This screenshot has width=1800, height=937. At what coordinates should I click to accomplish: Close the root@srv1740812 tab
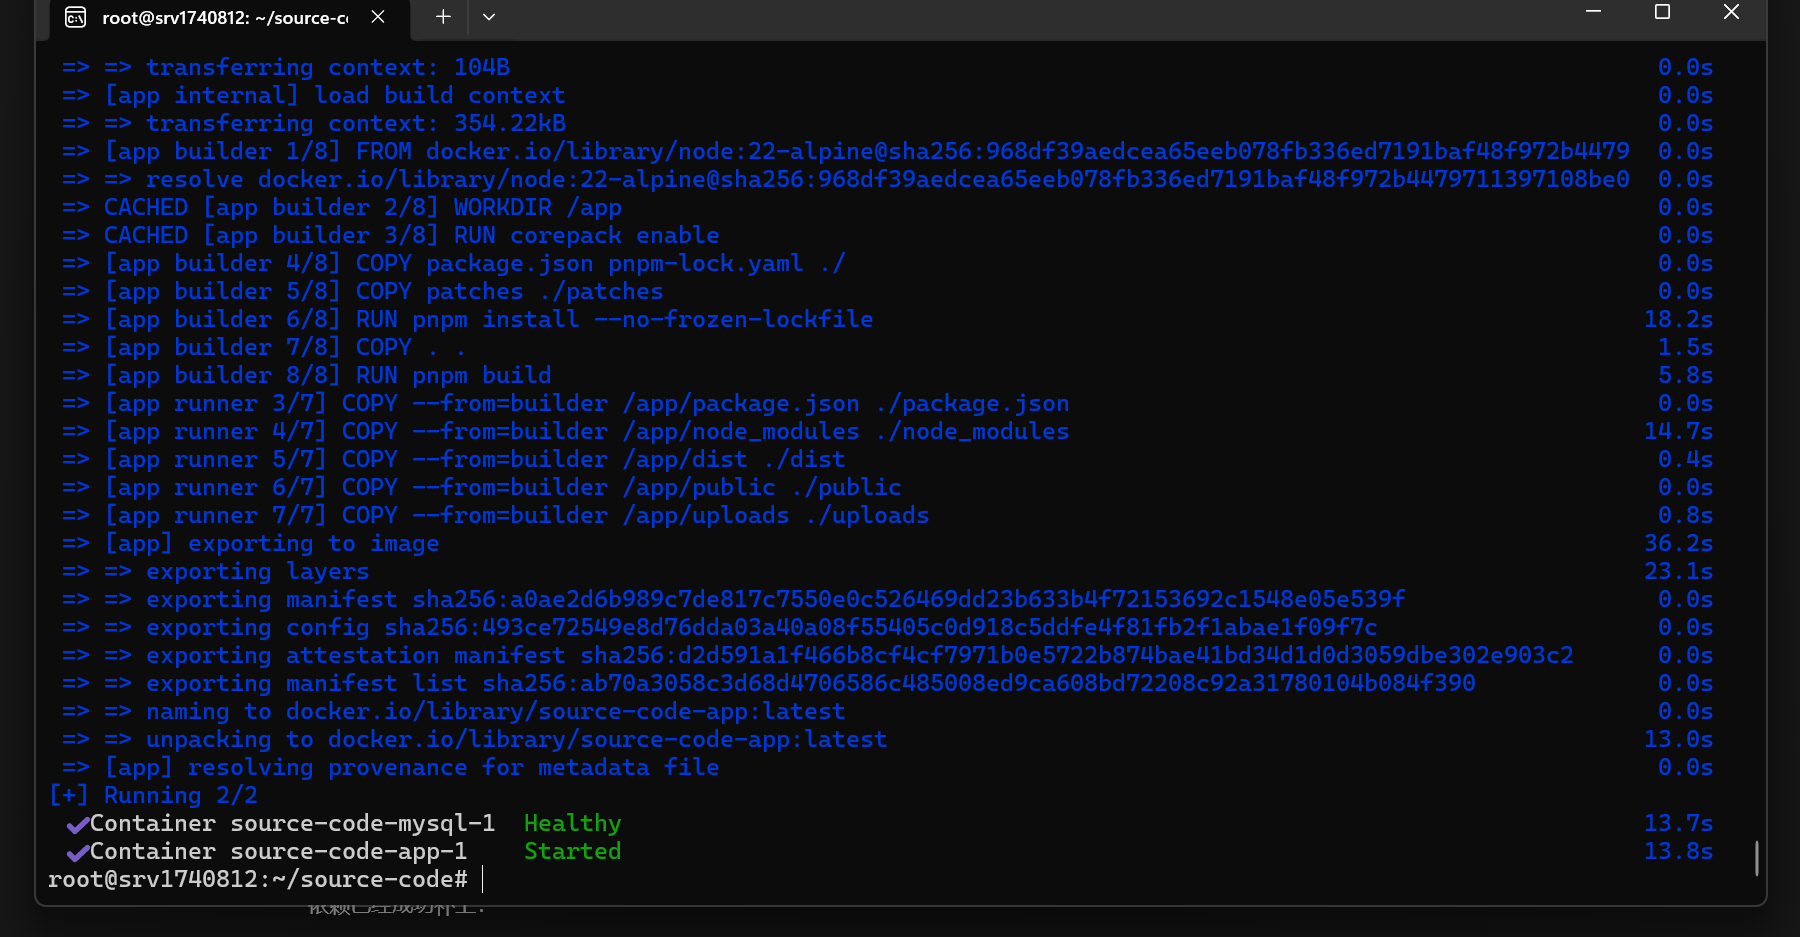(378, 17)
